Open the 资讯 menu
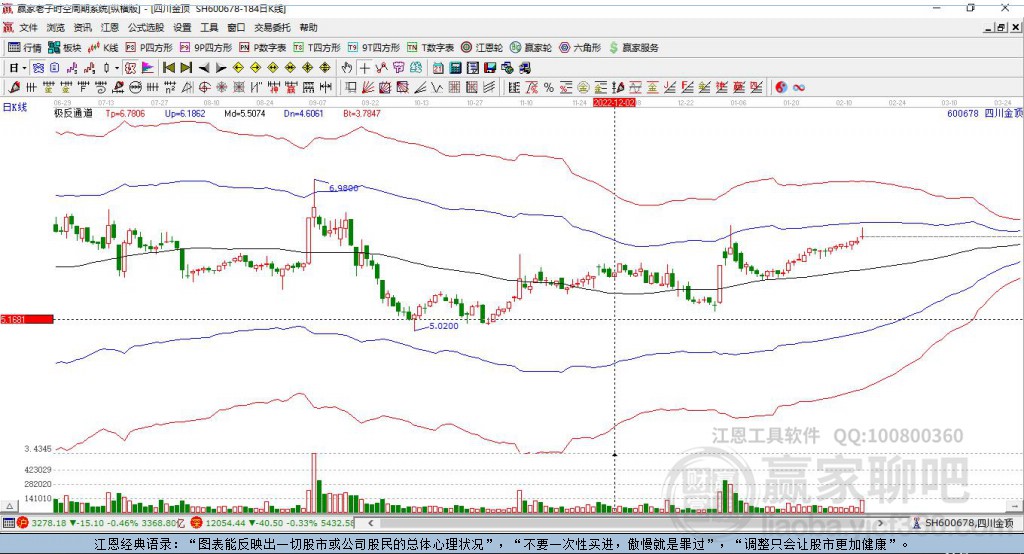This screenshot has width=1024, height=554. click(82, 27)
